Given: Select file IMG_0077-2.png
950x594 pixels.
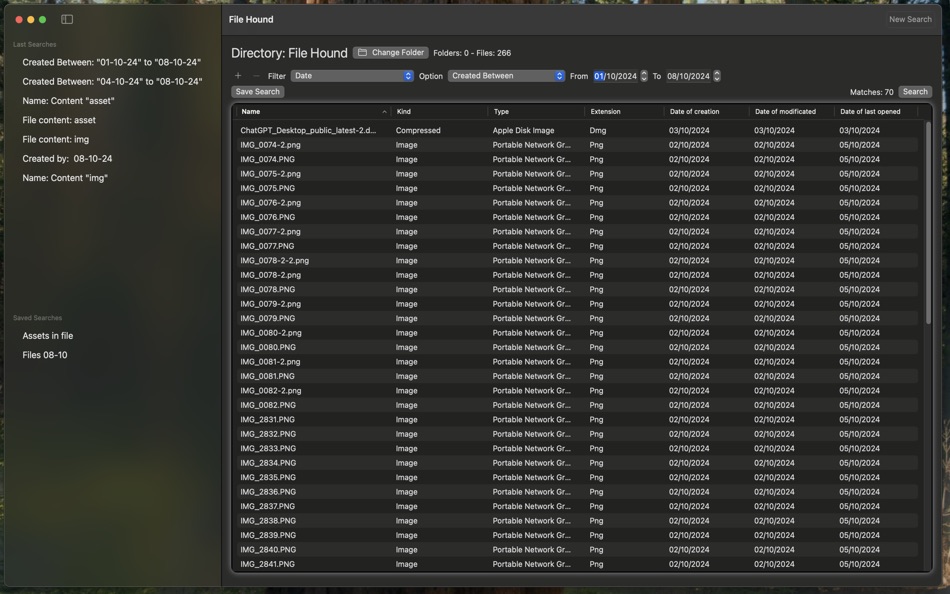Looking at the screenshot, I should pyautogui.click(x=577, y=232).
